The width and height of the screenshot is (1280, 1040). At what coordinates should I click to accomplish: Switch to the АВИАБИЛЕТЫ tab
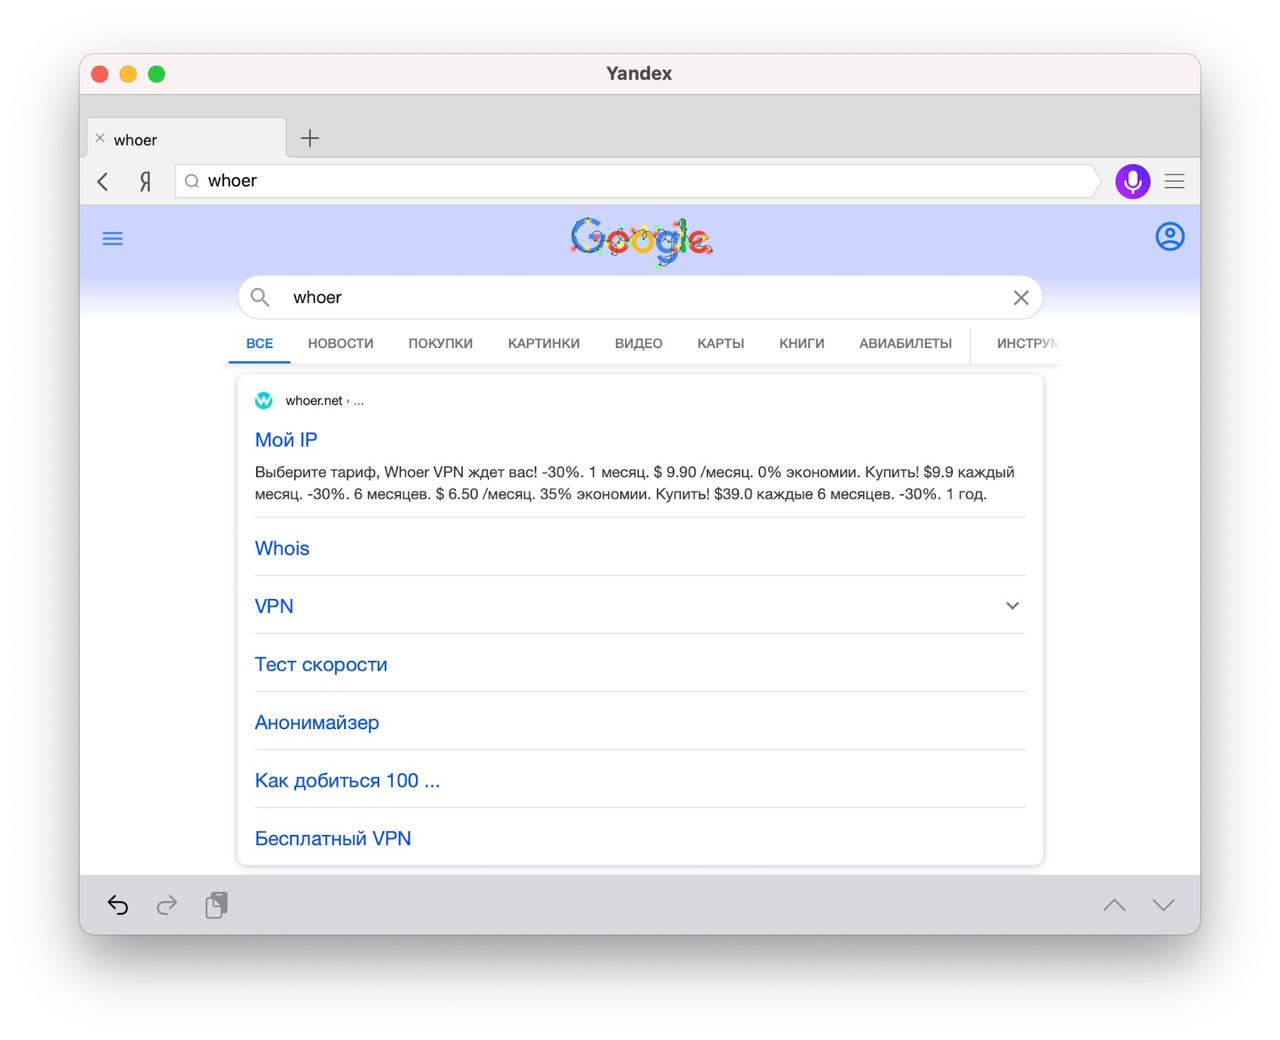(906, 343)
